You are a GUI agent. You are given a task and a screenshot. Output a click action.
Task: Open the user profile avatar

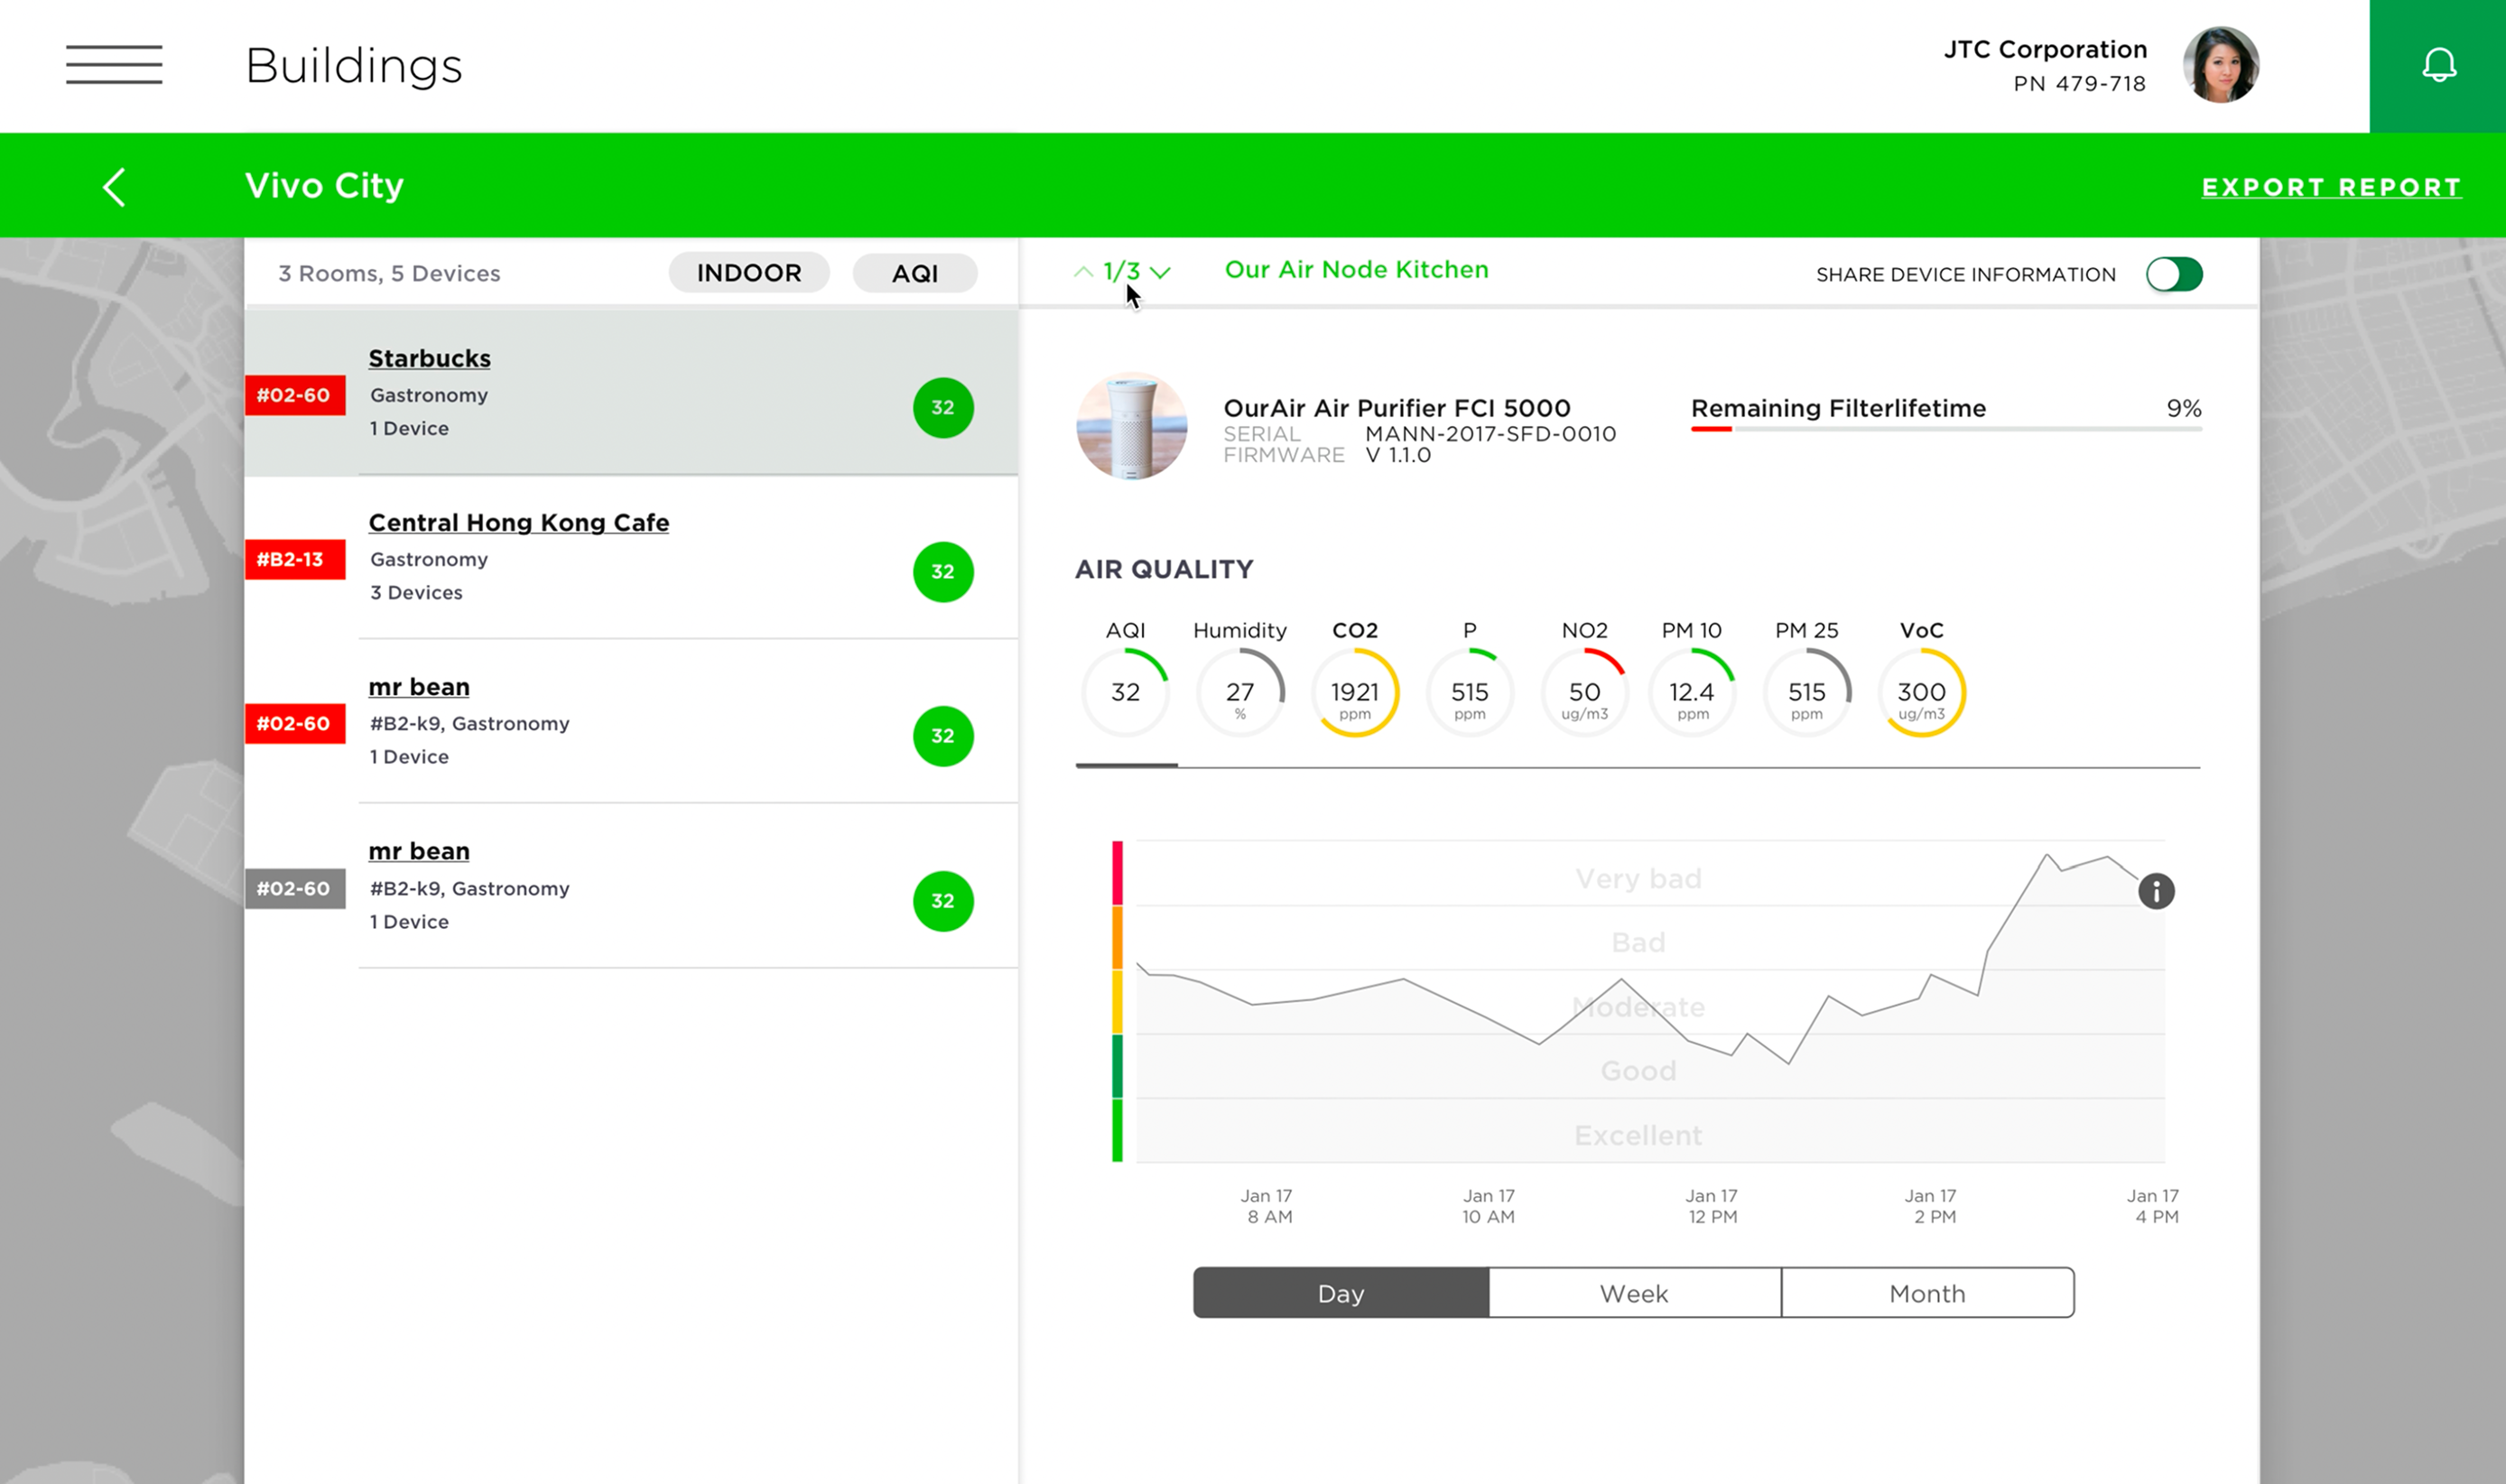tap(2220, 64)
